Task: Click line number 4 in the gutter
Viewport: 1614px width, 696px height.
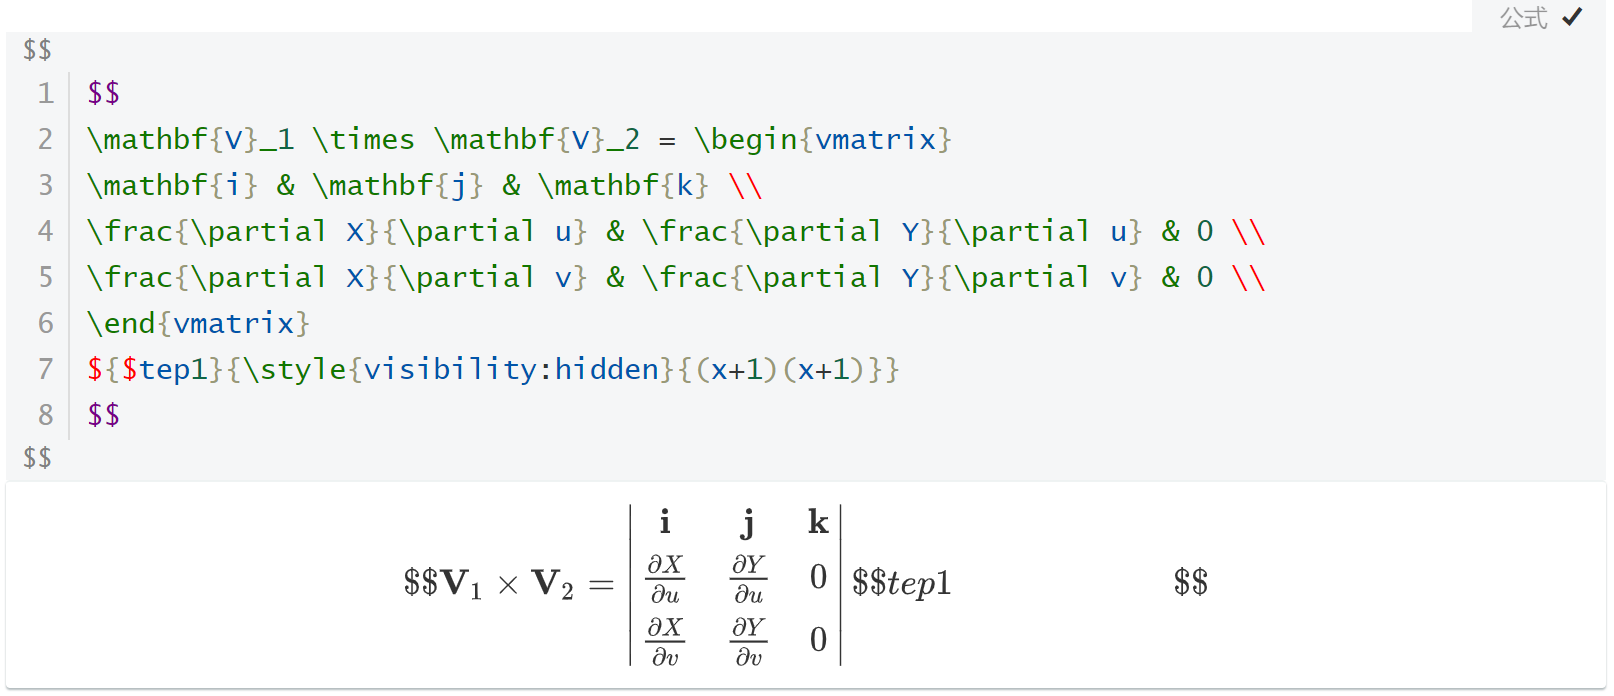Action: (x=46, y=231)
